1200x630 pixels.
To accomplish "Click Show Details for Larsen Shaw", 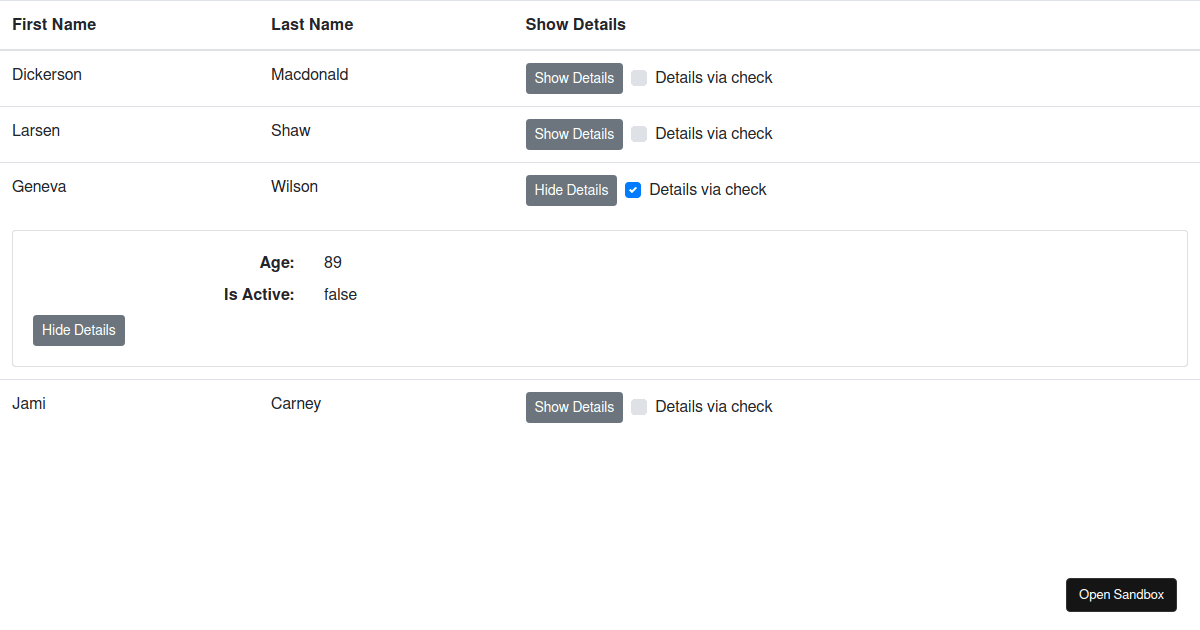I will [574, 134].
